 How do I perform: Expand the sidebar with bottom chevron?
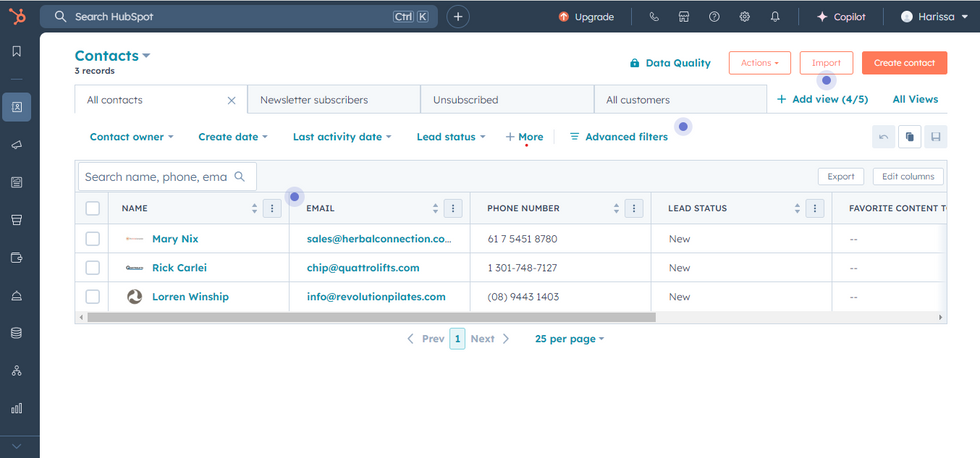(17, 446)
